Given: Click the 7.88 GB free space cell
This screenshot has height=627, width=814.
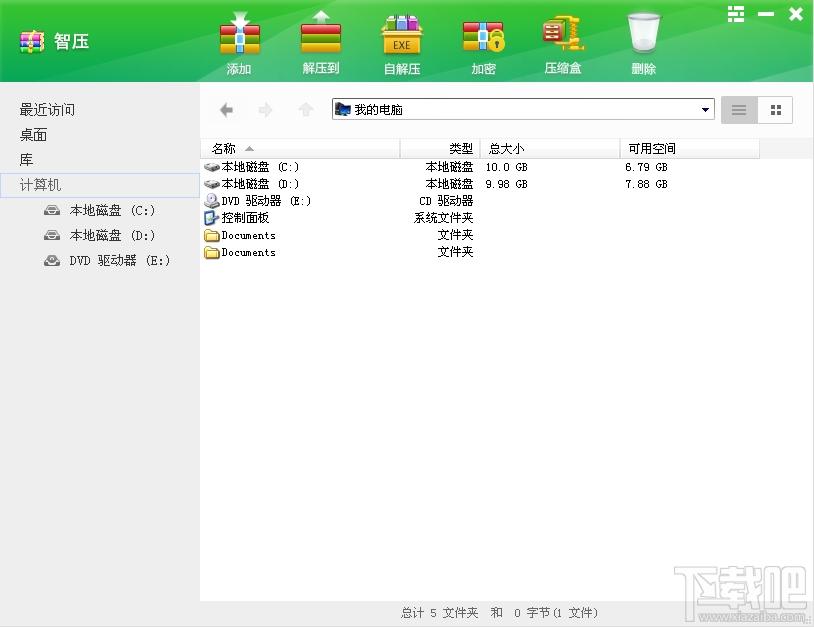Looking at the screenshot, I should tap(646, 184).
